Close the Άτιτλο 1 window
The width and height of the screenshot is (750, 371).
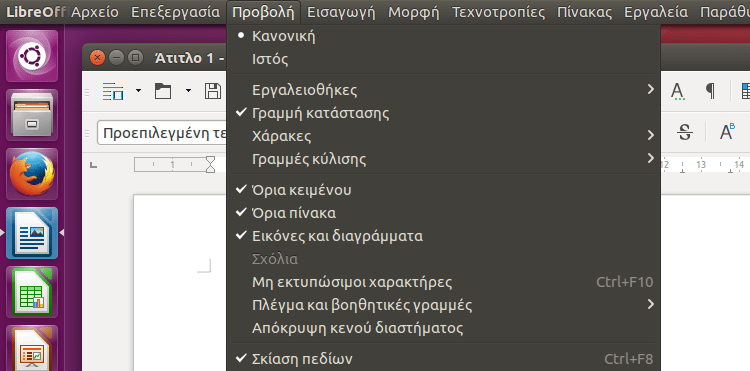tap(98, 58)
